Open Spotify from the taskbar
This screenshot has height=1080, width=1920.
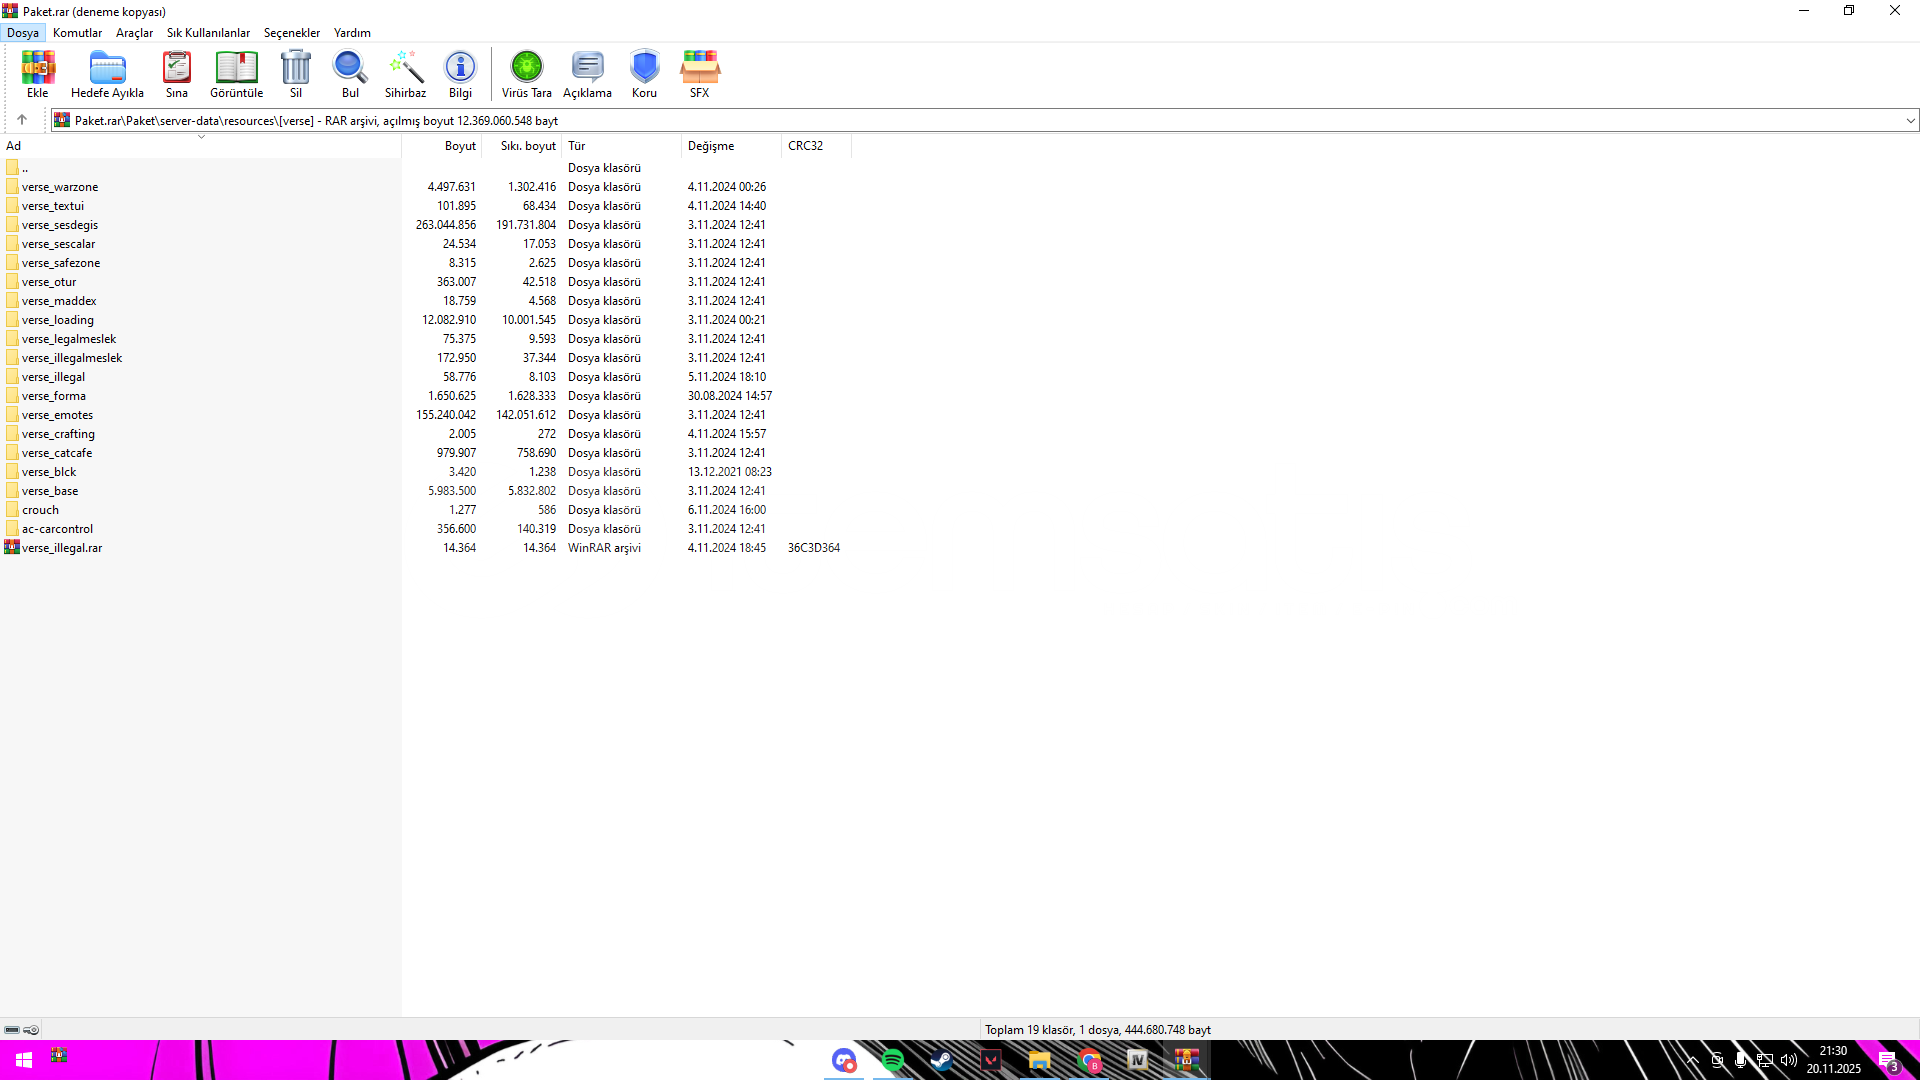coord(893,1060)
